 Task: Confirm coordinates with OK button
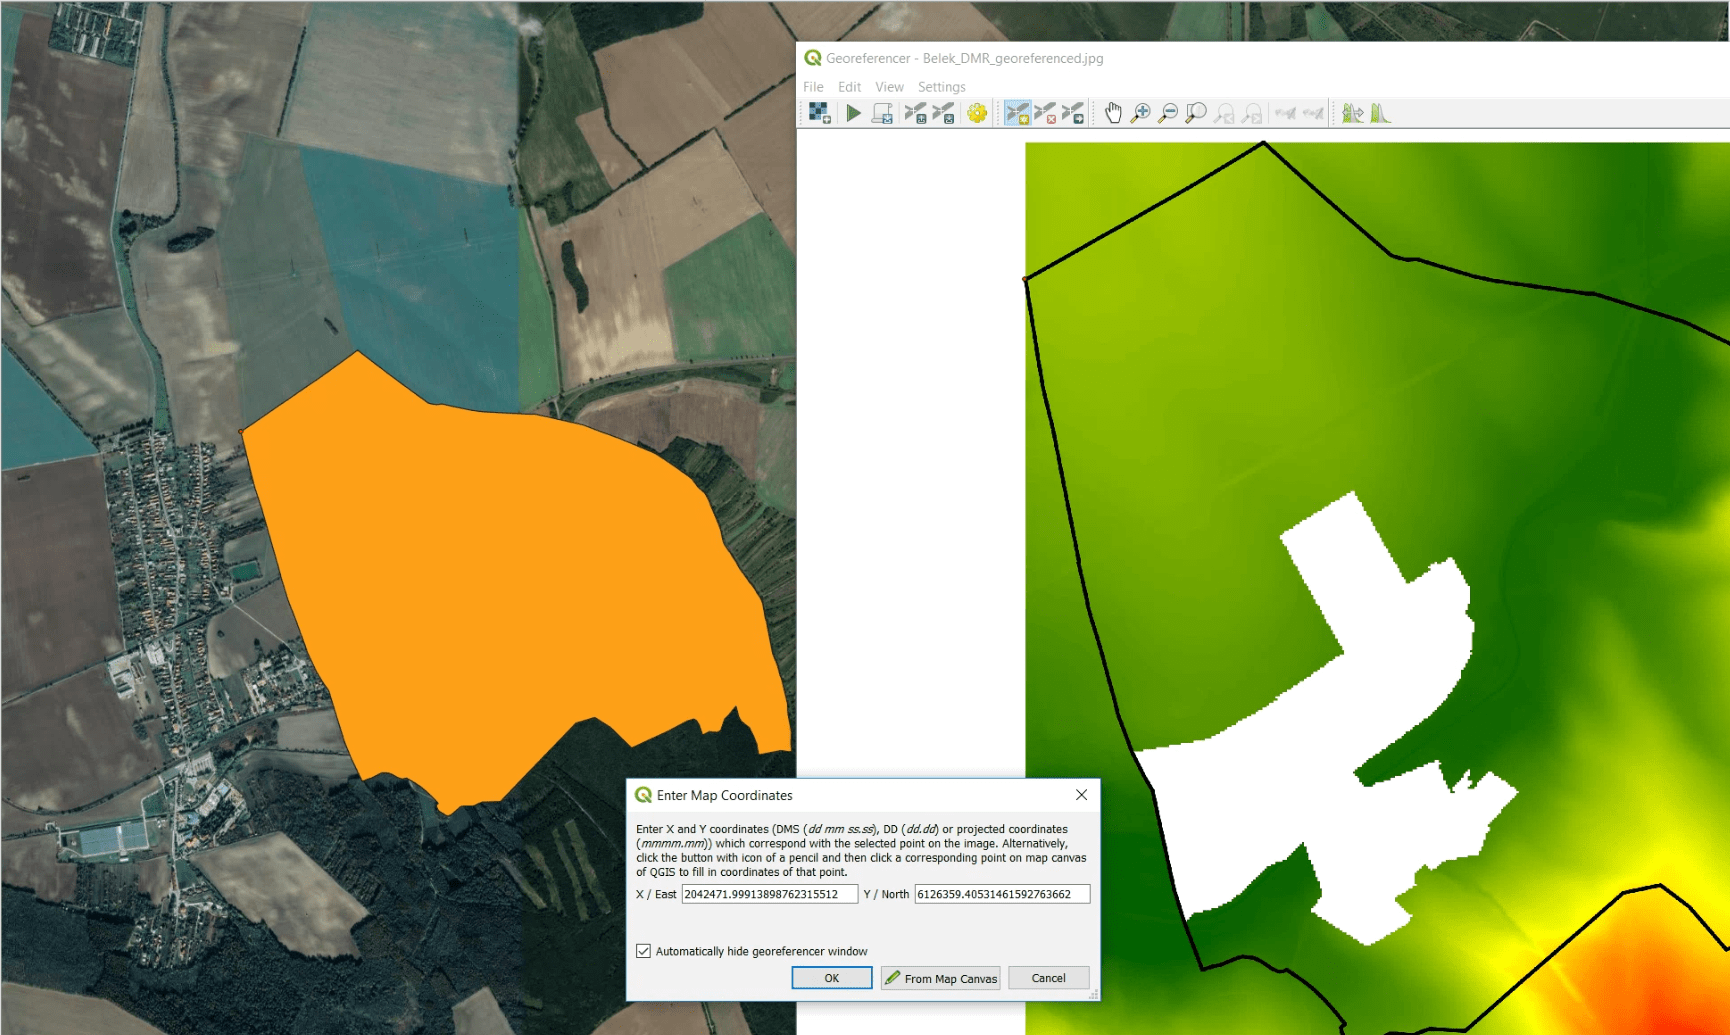tap(832, 978)
